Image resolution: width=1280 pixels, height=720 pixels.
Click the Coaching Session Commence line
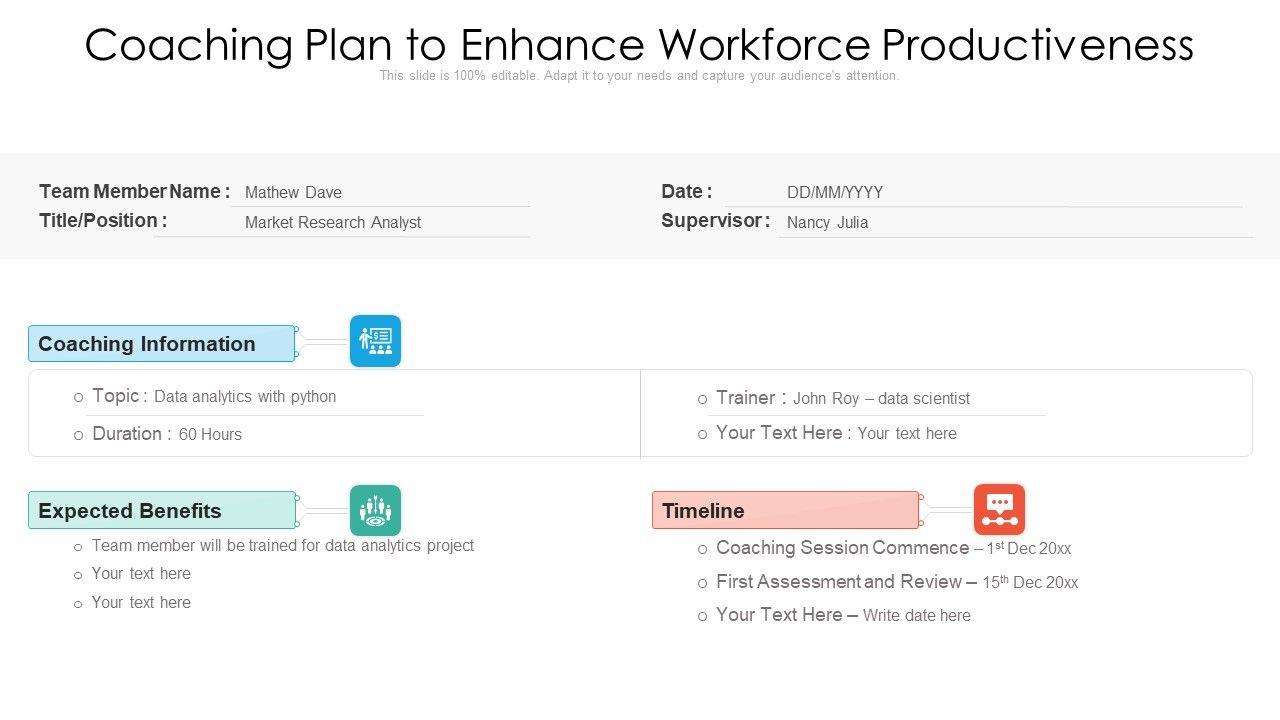tap(893, 548)
